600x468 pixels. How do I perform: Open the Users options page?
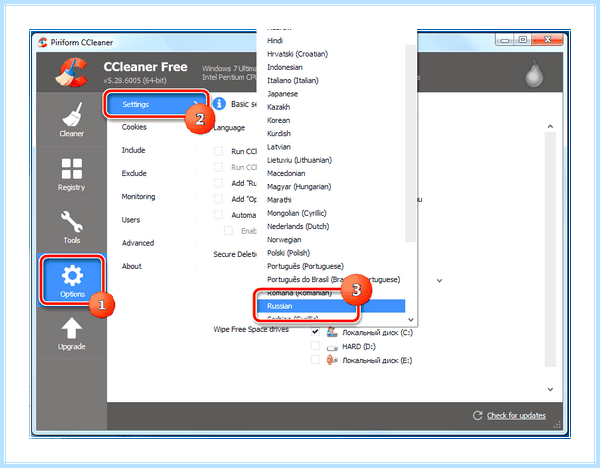[131, 220]
